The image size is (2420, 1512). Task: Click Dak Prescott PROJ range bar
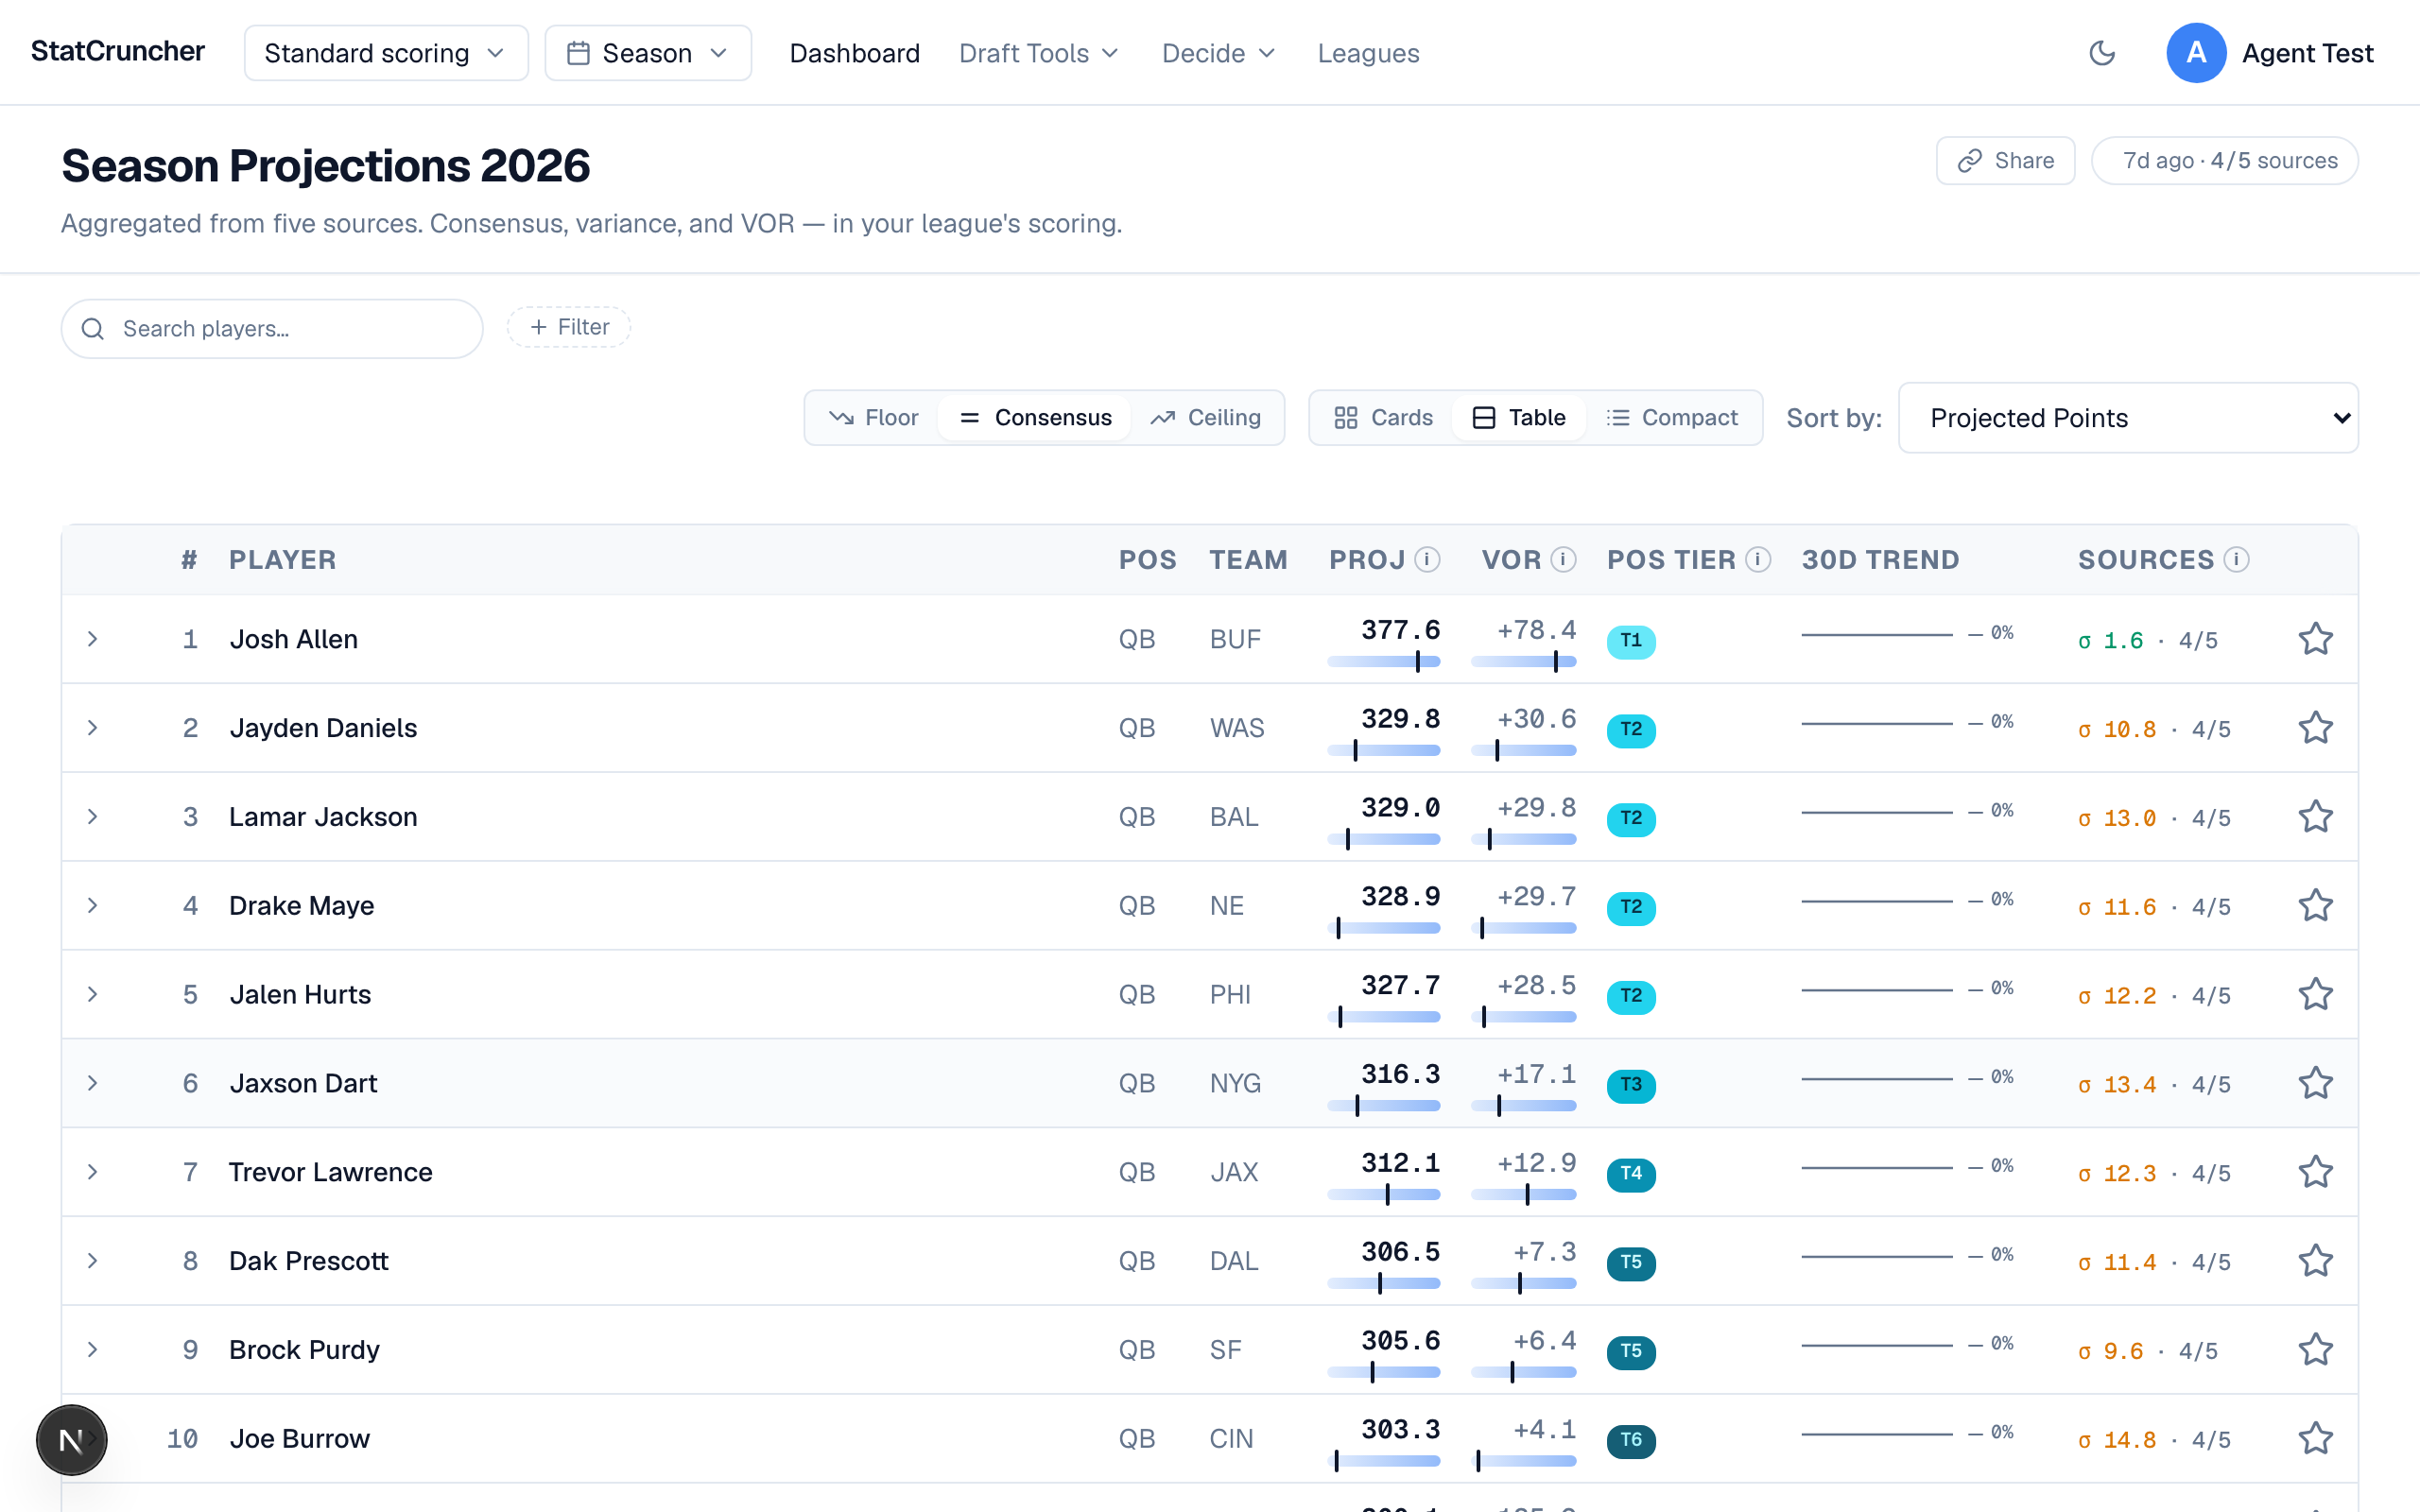click(x=1384, y=1283)
